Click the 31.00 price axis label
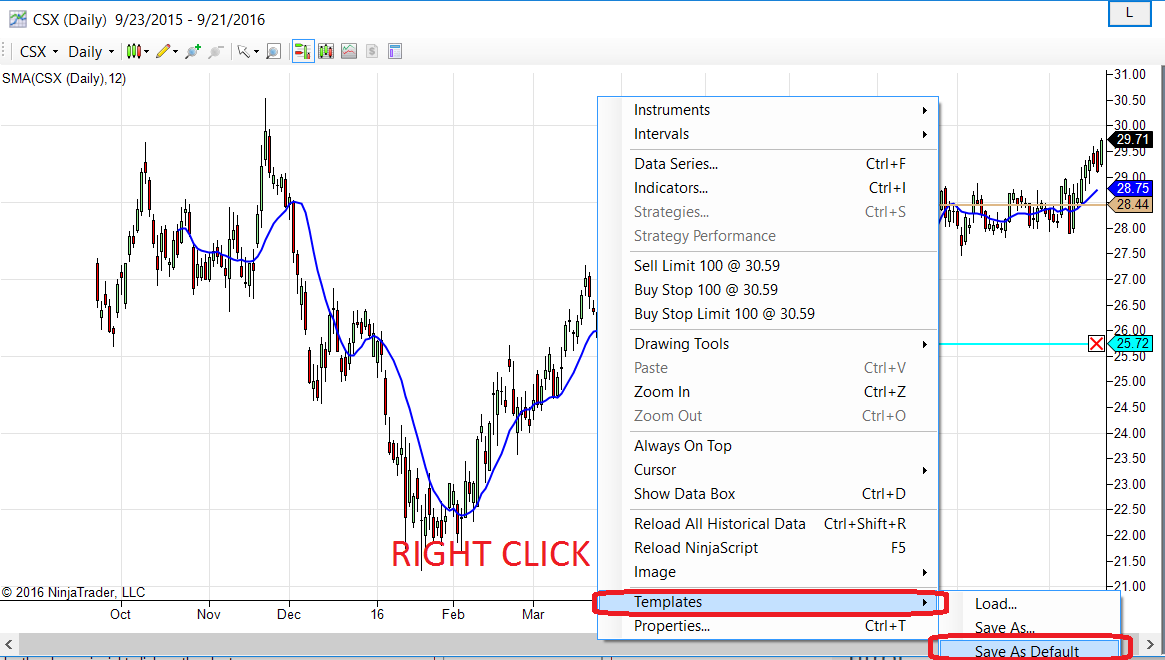 (1129, 74)
